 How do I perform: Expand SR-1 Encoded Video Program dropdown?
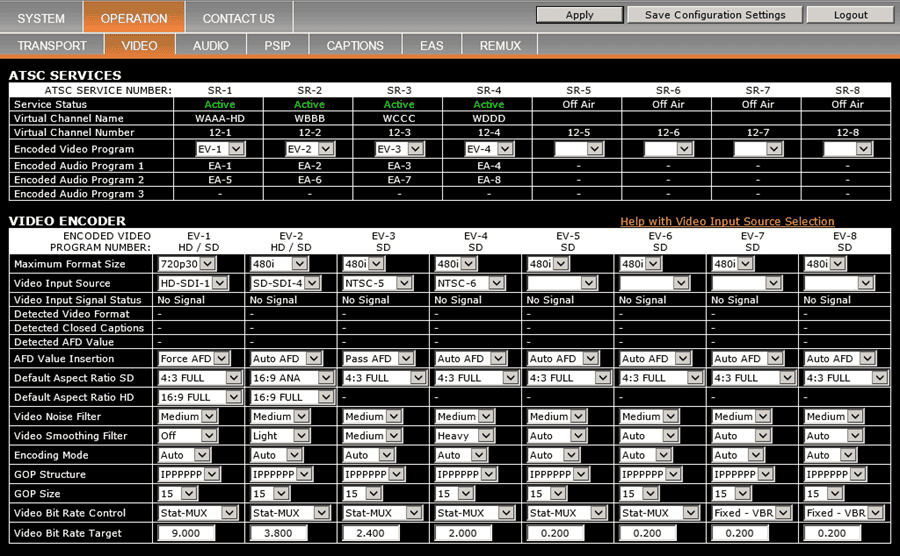pos(219,148)
